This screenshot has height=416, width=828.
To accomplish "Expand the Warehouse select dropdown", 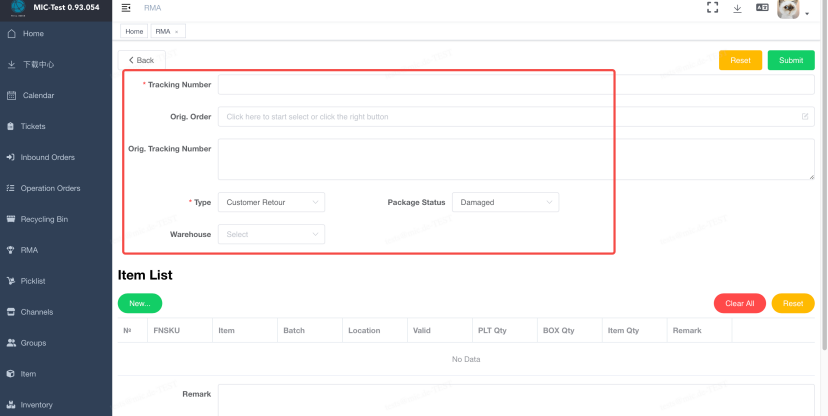I will point(271,235).
